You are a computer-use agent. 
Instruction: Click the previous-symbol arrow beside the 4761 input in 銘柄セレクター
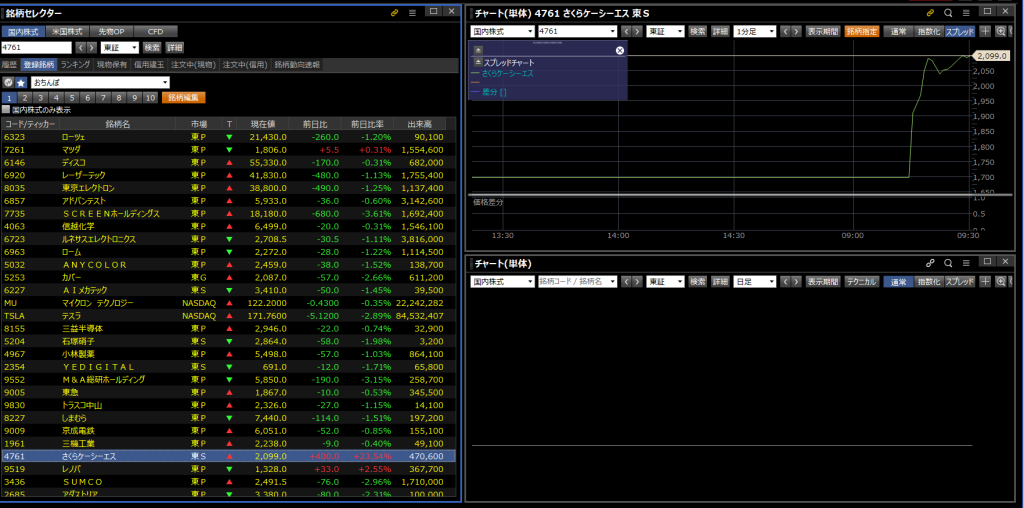(x=81, y=47)
